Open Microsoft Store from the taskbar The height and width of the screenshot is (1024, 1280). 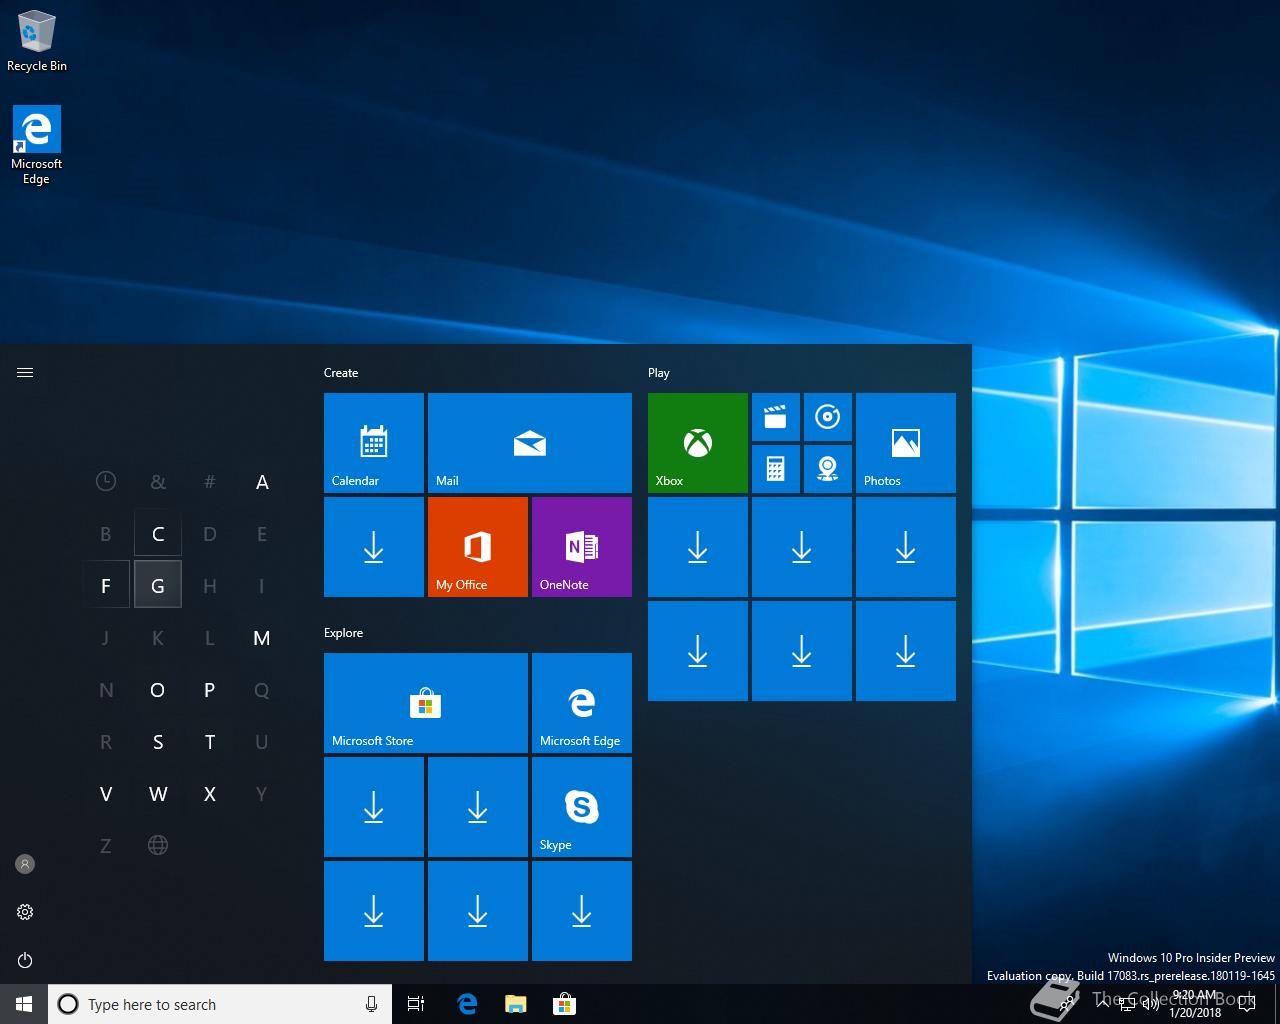(x=564, y=1004)
